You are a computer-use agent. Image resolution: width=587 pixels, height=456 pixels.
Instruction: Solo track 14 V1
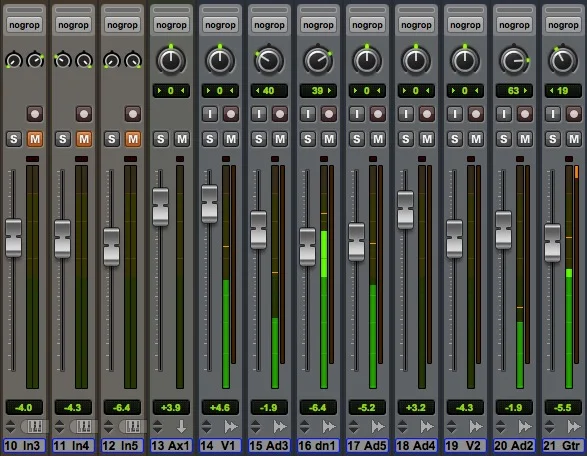pos(210,139)
